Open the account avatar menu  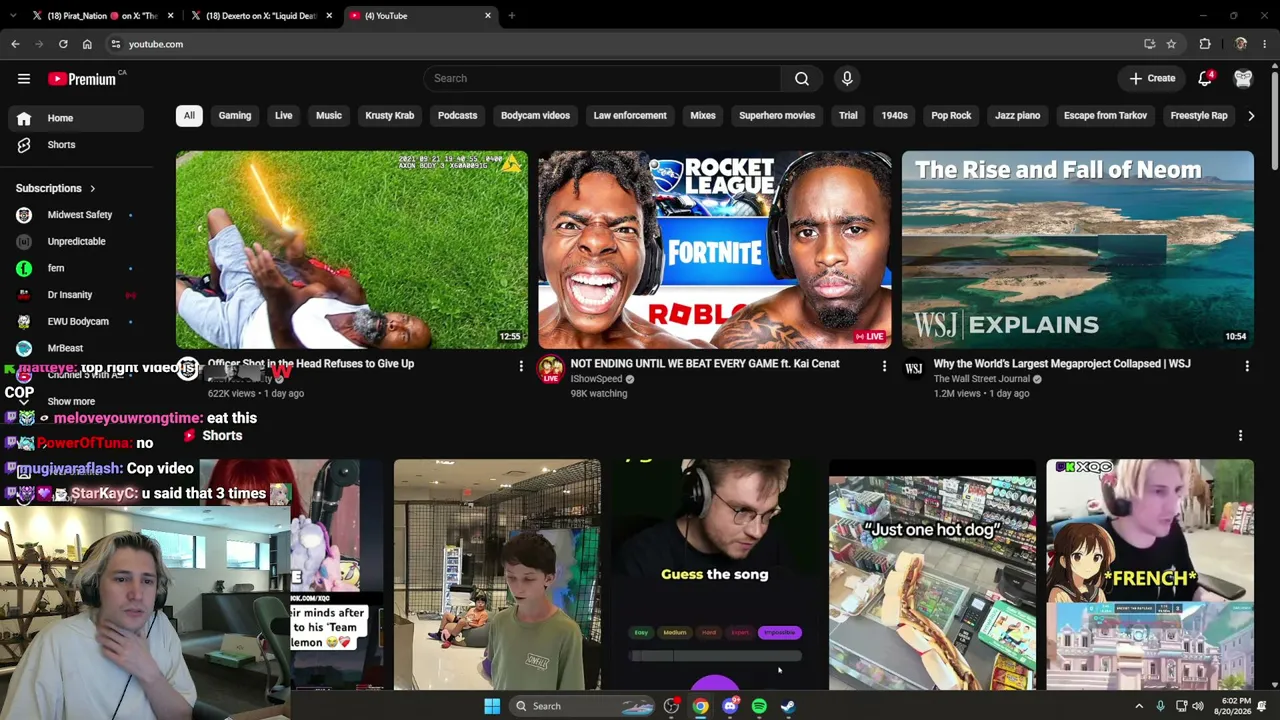click(x=1243, y=78)
